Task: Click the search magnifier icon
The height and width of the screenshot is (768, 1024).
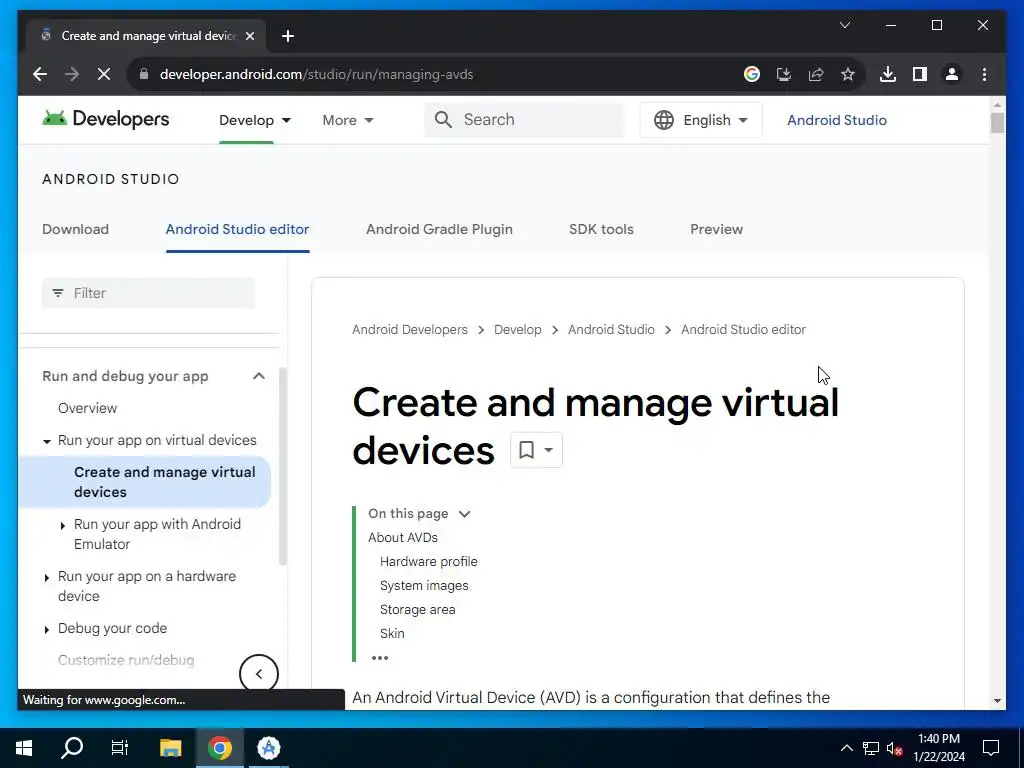Action: click(443, 120)
